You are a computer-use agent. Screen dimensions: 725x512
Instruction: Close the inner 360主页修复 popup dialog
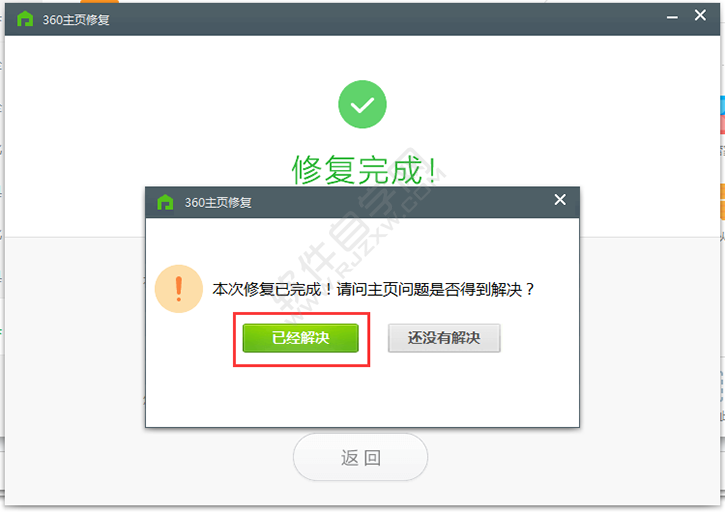(560, 200)
